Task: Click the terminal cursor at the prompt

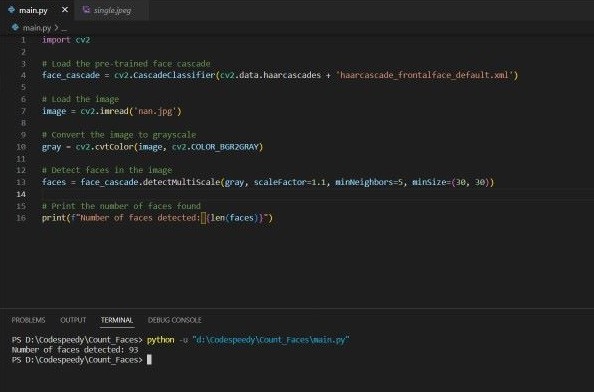Action: (x=149, y=359)
